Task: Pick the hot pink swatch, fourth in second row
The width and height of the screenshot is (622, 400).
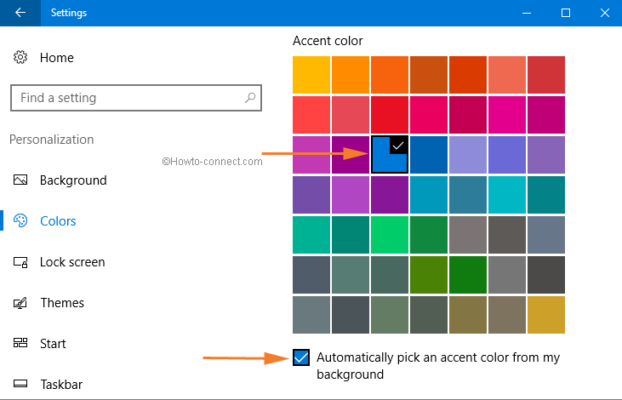Action: pos(429,115)
